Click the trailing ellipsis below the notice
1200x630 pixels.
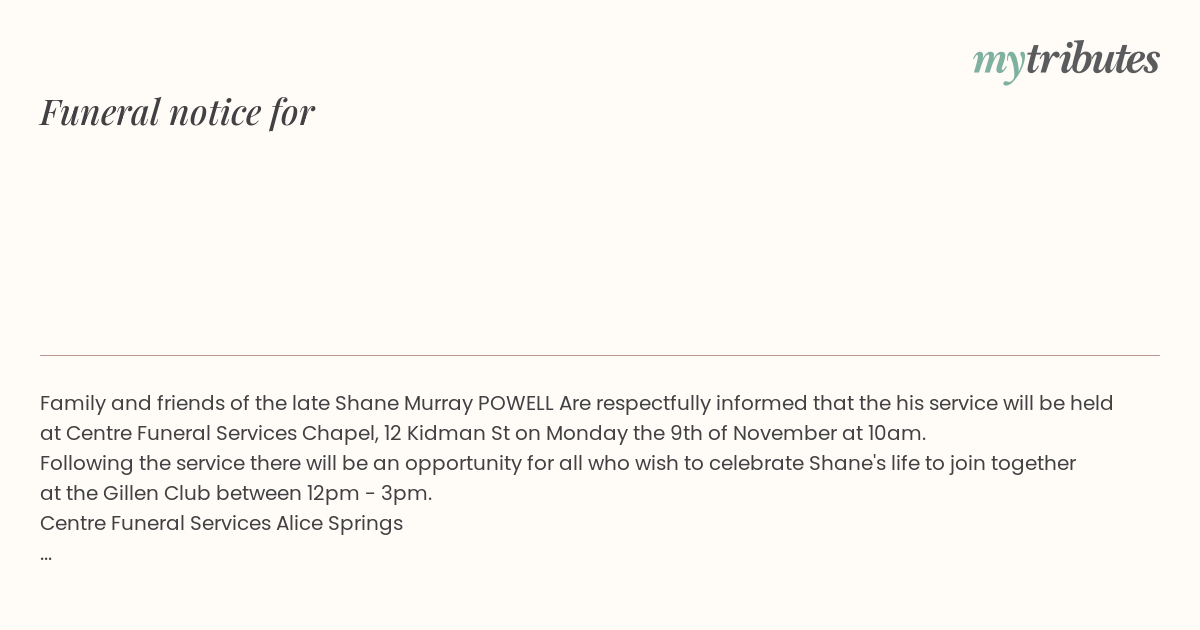point(46,555)
